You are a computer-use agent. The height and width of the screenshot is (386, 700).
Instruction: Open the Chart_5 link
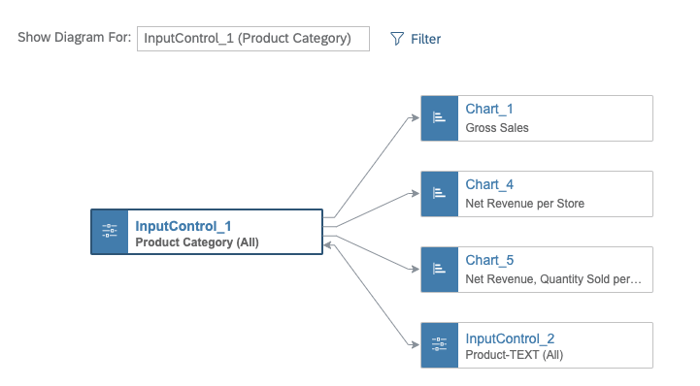tap(489, 260)
